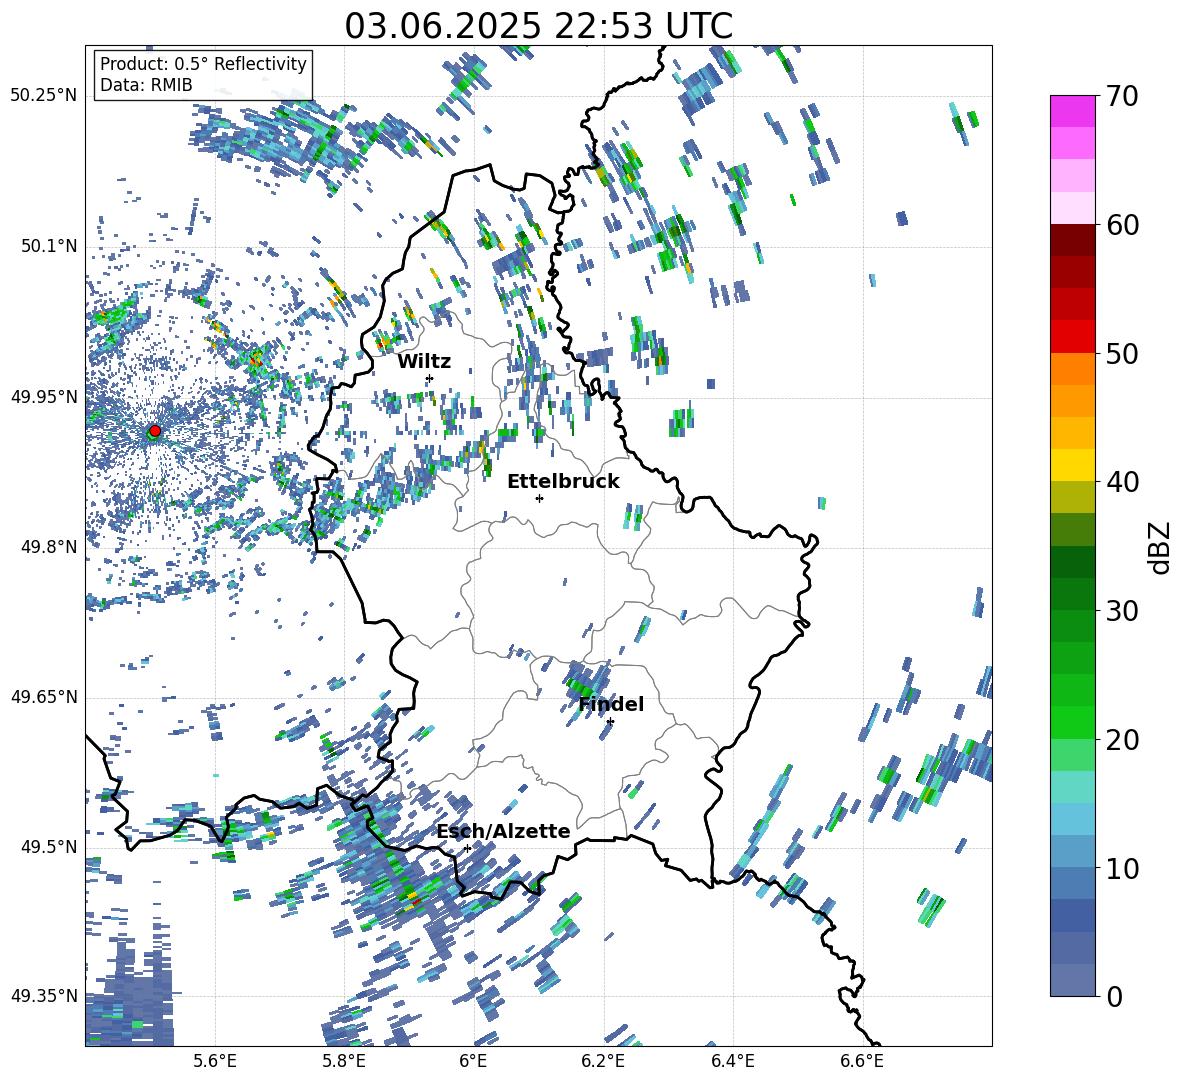
Task: Click the 49.8°N latitude label
Action: click(x=48, y=547)
